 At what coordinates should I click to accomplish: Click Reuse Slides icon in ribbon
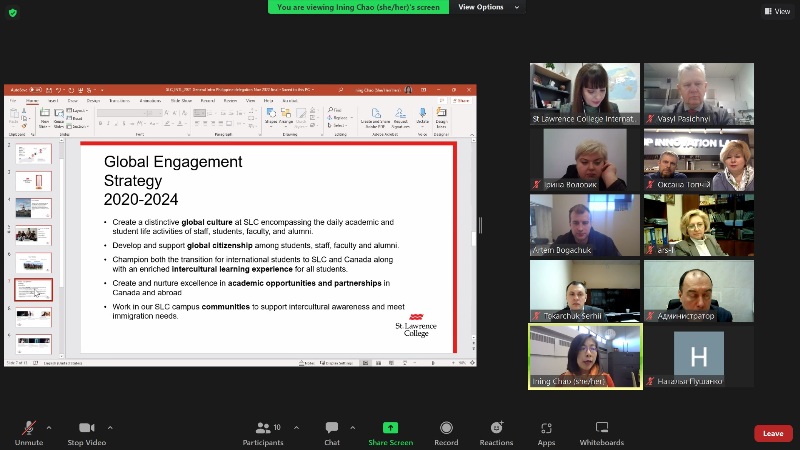pyautogui.click(x=59, y=118)
